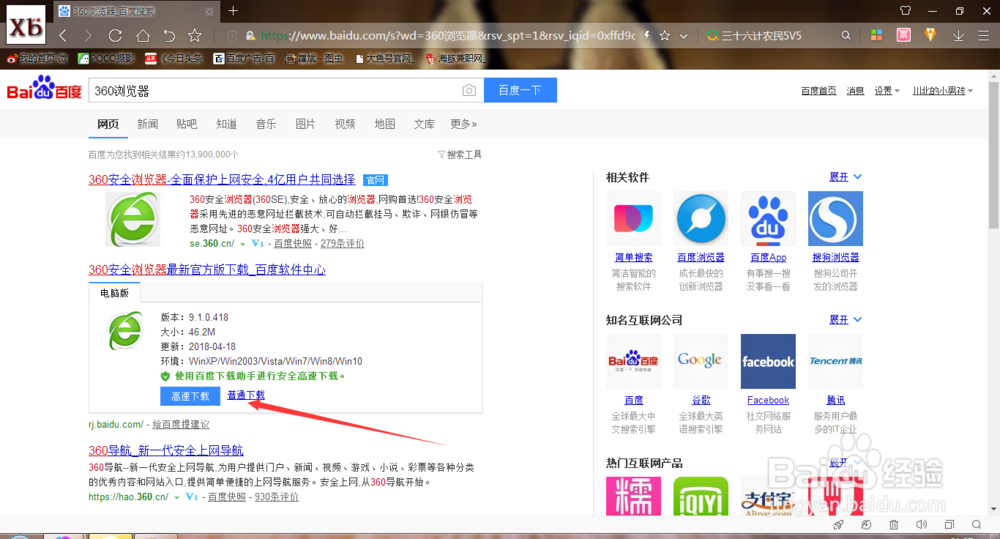Click the 搜狗浏览器 thumbnail
This screenshot has height=539, width=1000.
835,219
